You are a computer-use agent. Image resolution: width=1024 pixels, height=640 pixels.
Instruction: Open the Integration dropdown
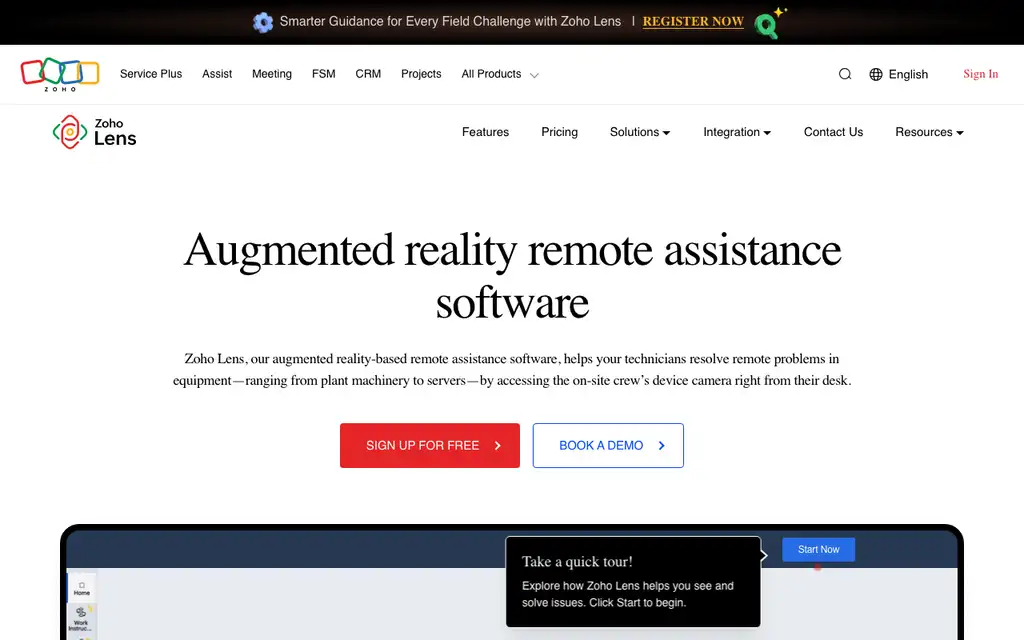(737, 132)
